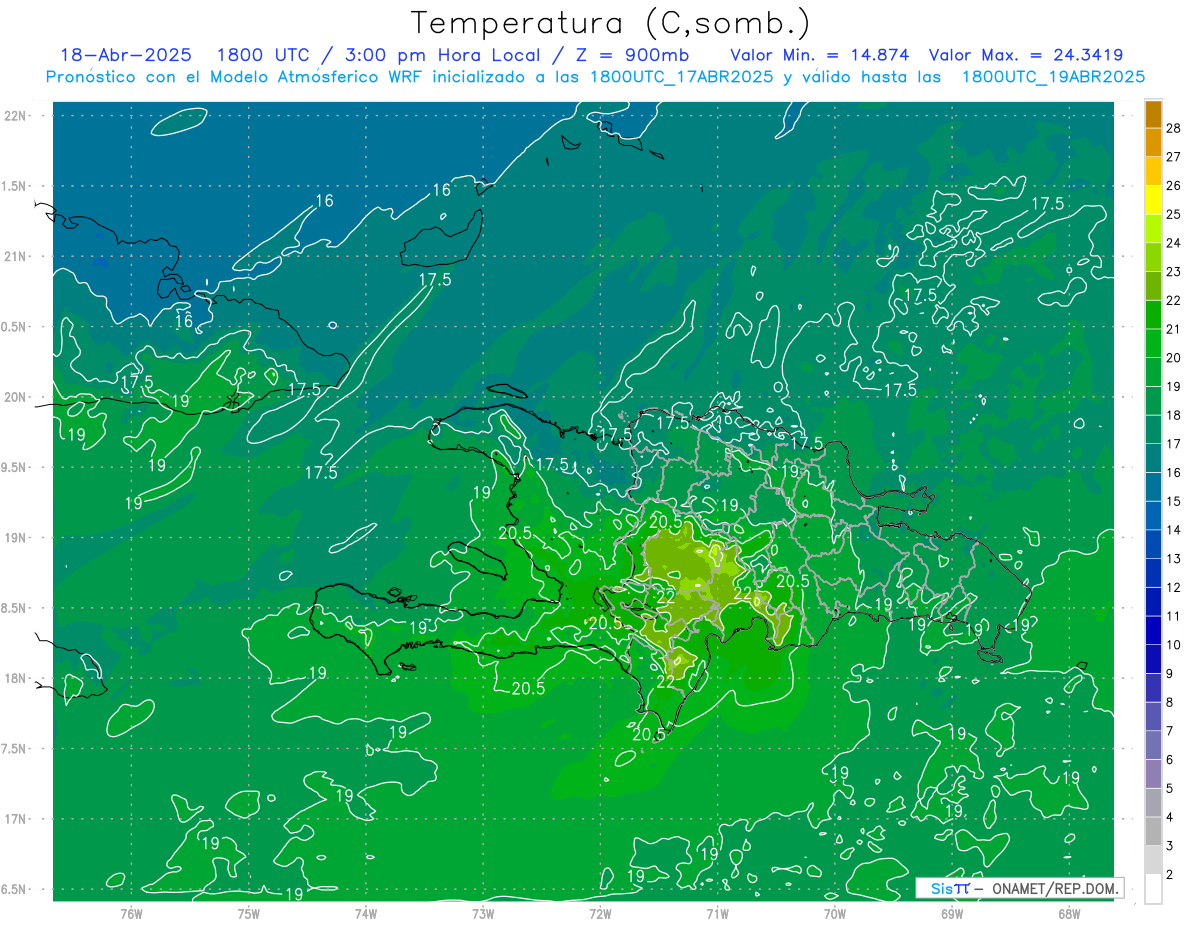Click the date '18-Abr-2025' in the header
1200x927 pixels.
point(125,55)
